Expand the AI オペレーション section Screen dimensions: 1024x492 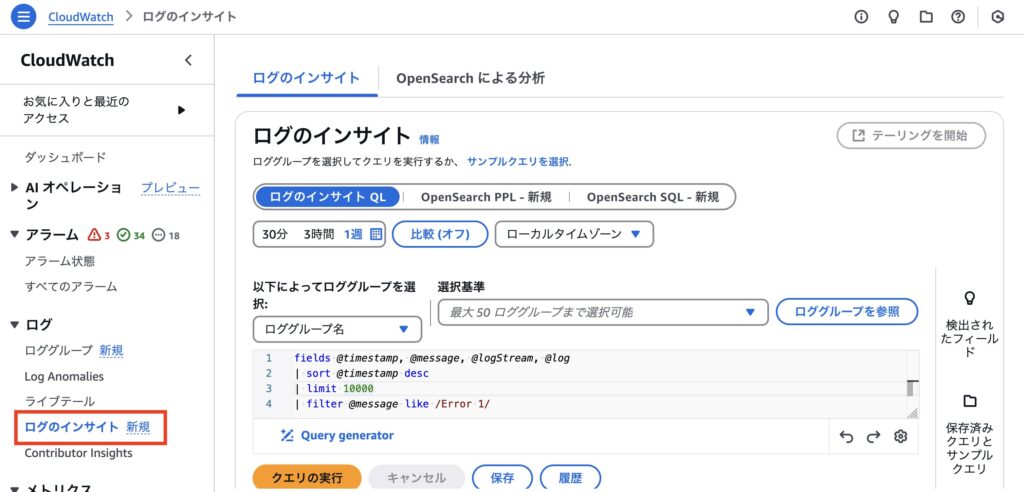(x=15, y=188)
